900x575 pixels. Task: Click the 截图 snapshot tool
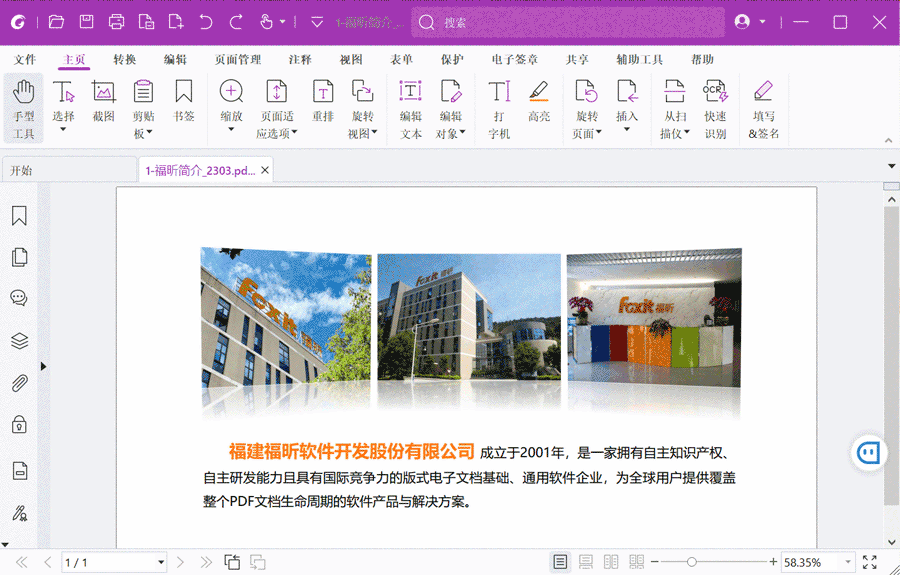click(x=103, y=102)
